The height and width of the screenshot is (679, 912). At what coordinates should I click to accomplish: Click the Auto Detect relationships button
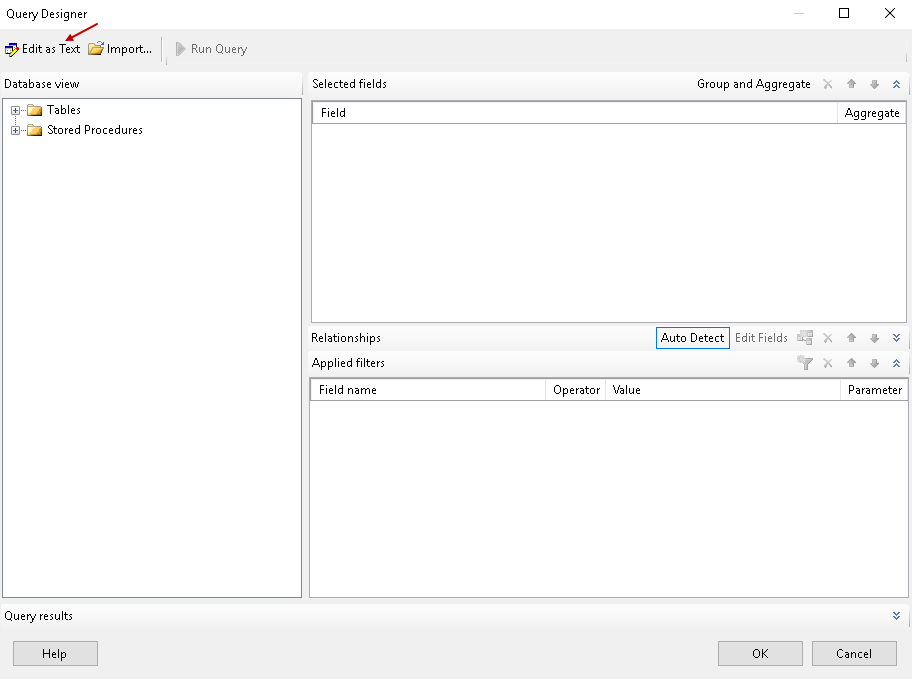[693, 338]
